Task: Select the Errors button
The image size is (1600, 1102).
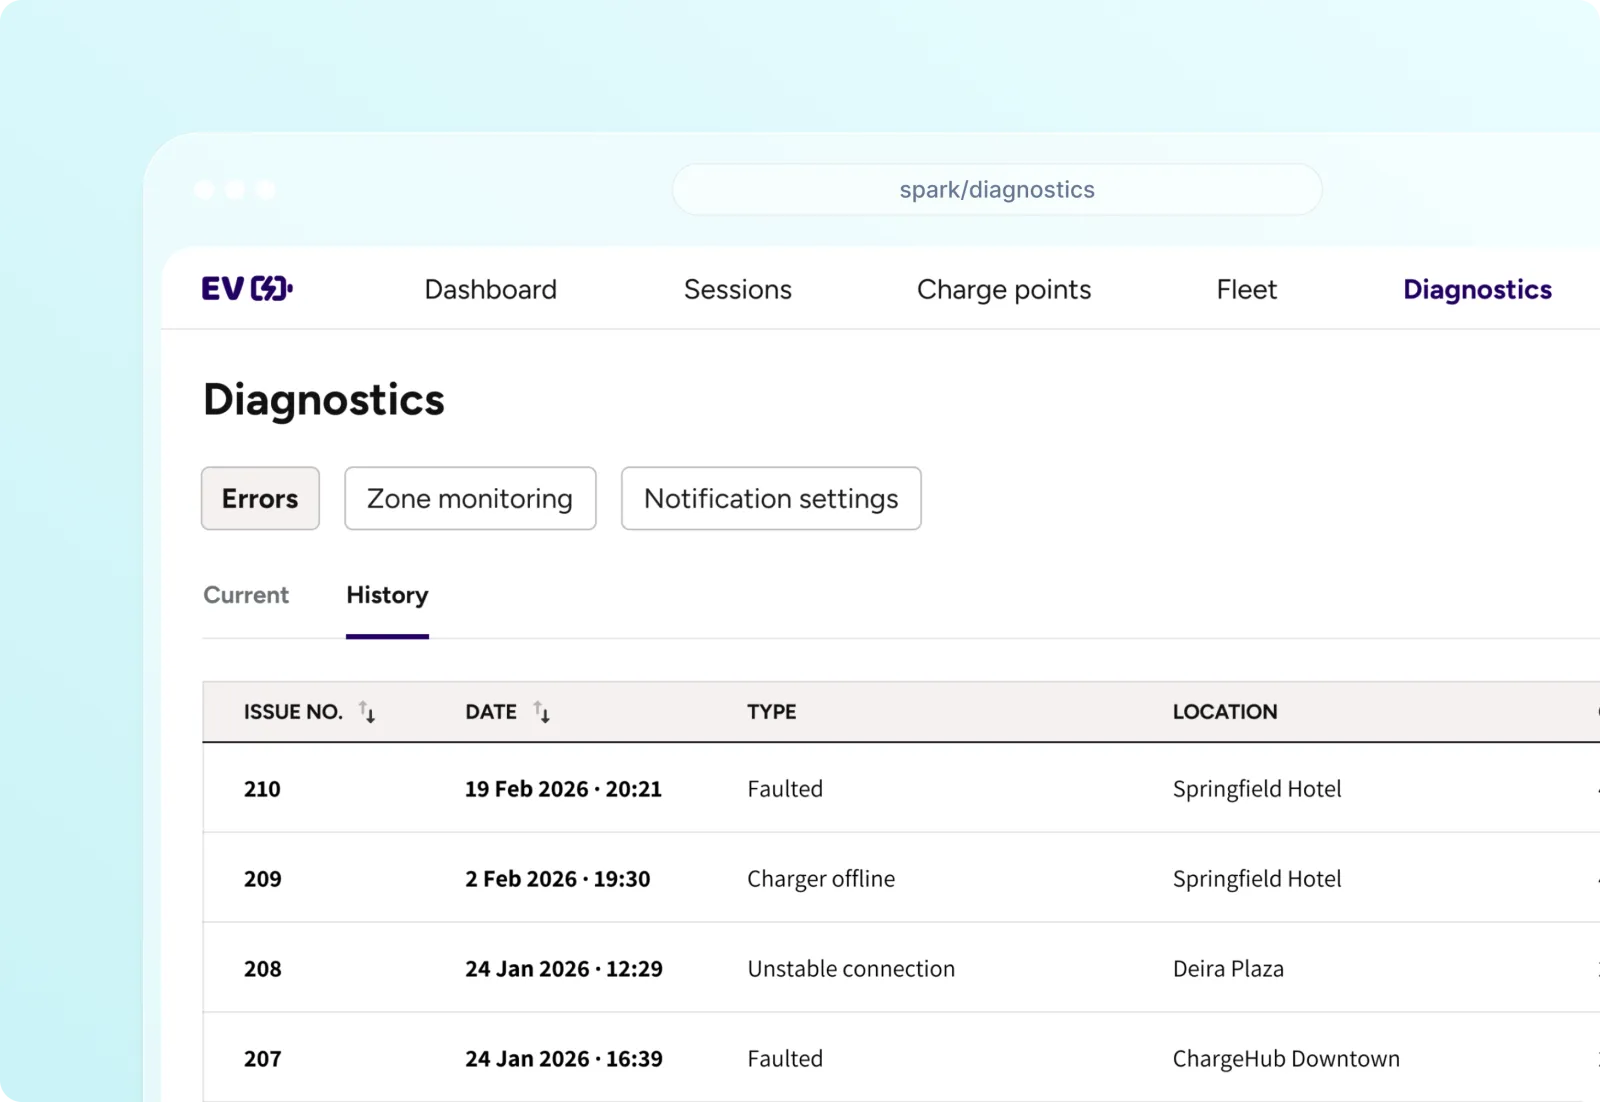Action: [x=260, y=498]
